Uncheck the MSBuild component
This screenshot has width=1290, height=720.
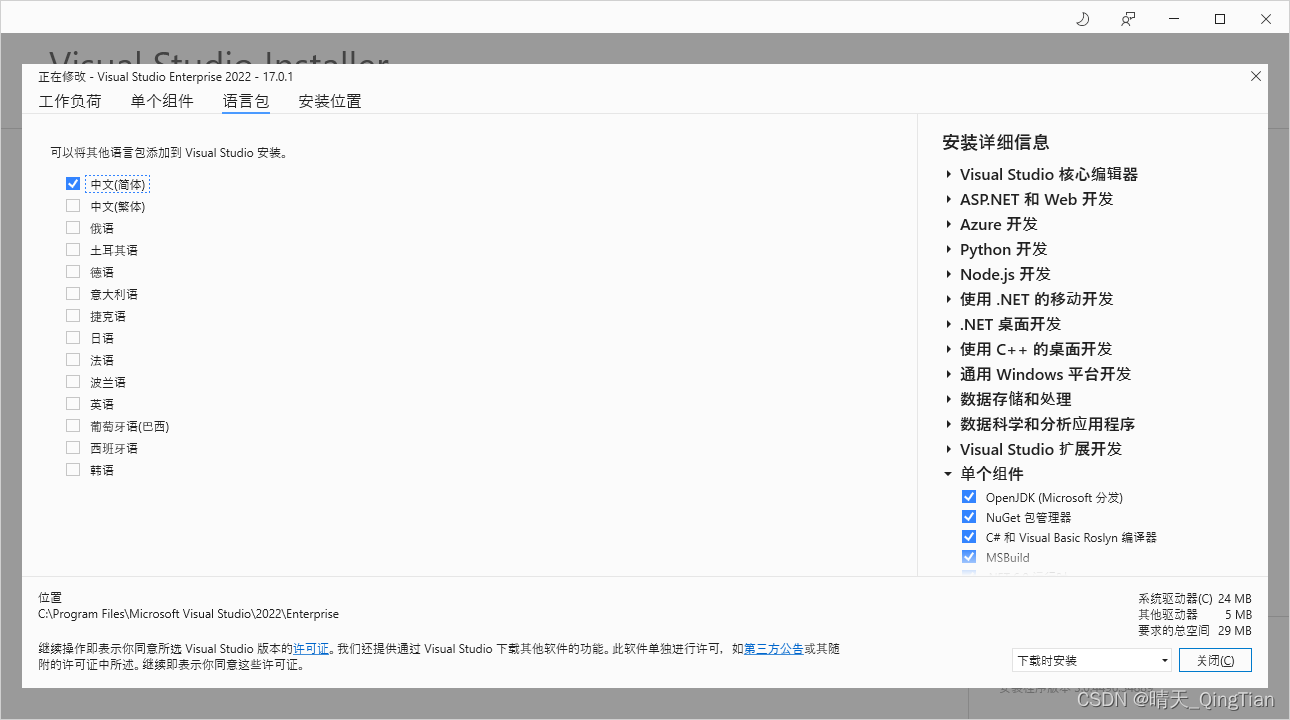968,557
